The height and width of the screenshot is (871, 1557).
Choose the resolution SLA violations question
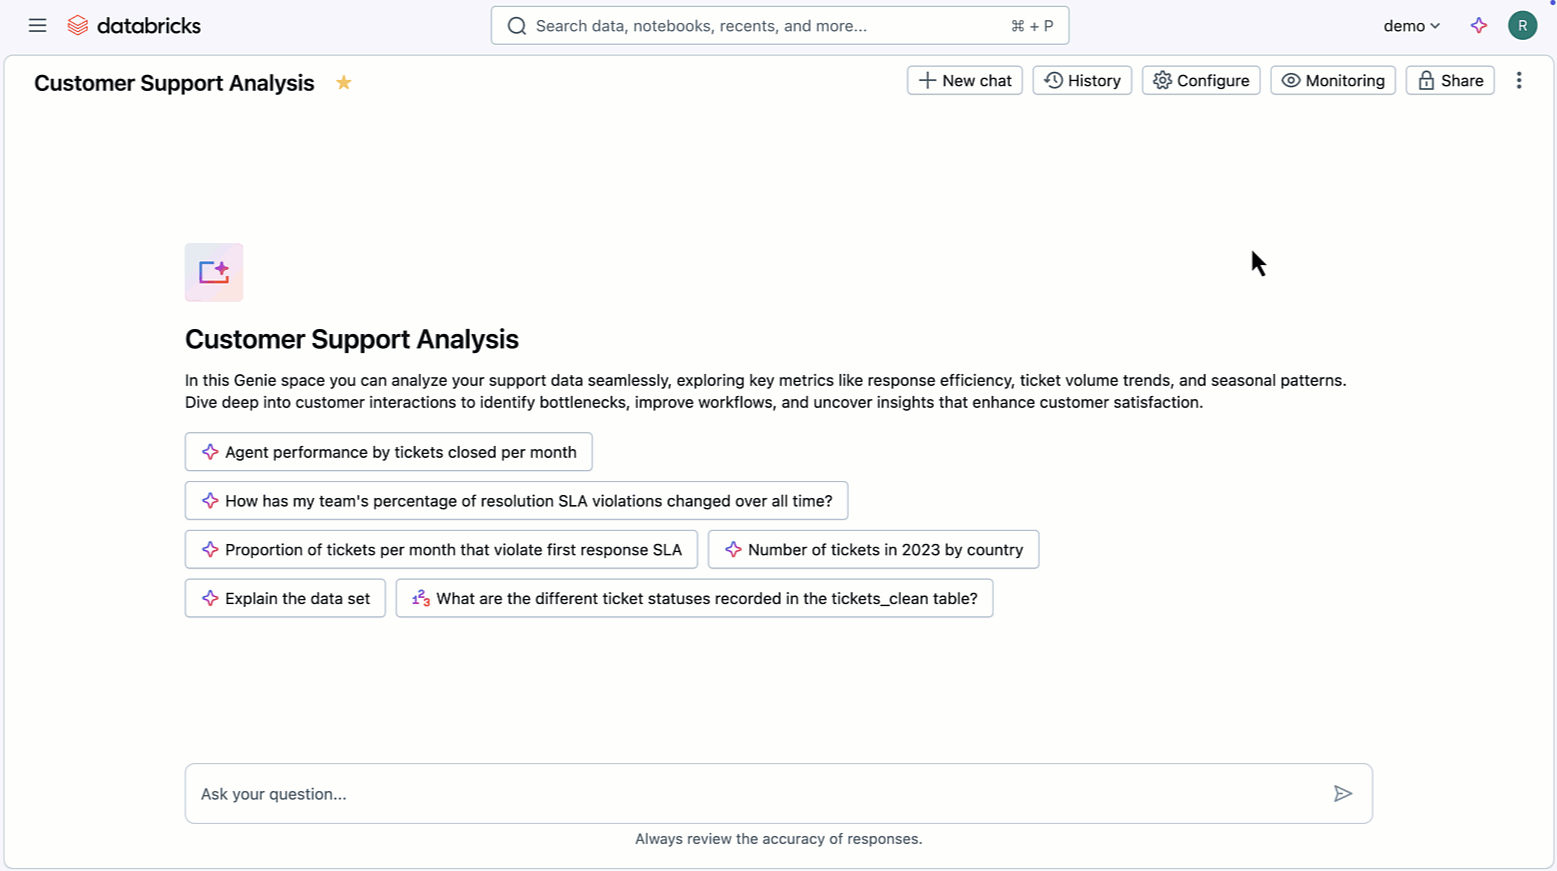pos(516,501)
